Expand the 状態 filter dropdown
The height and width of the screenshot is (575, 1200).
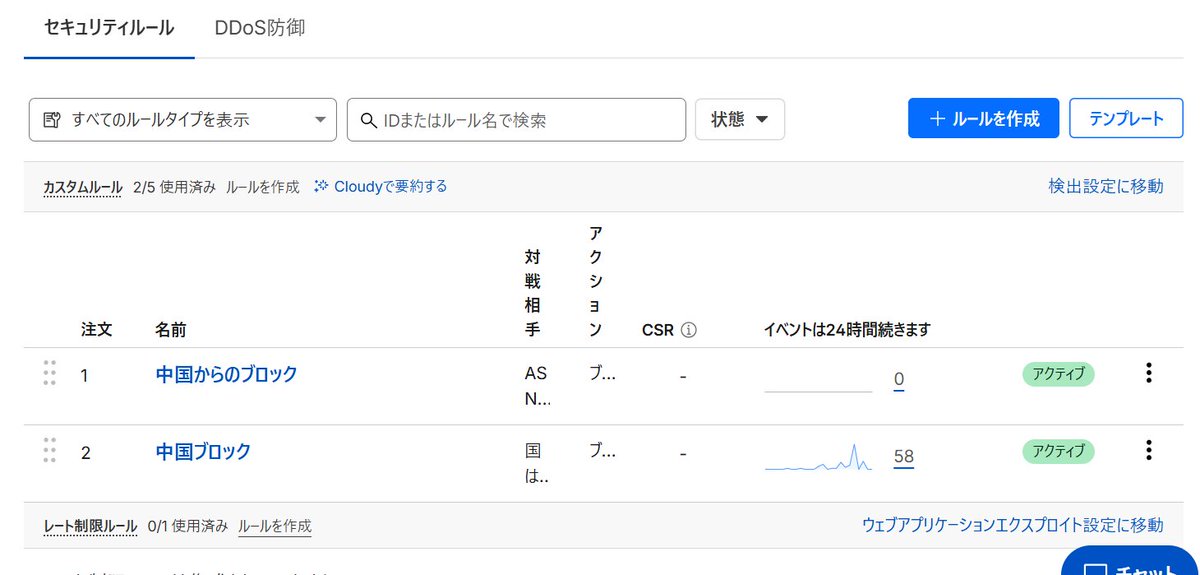pos(740,119)
